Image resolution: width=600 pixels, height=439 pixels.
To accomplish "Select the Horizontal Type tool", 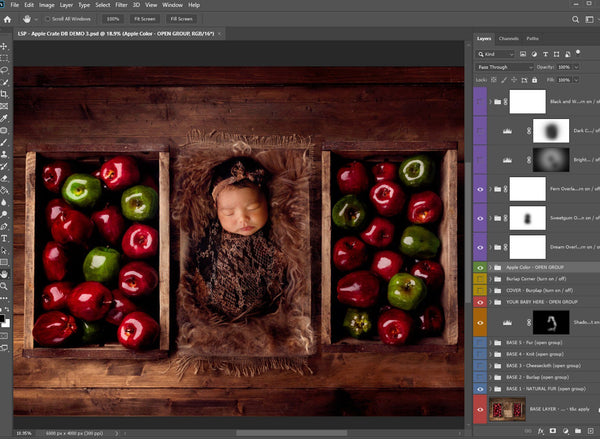I will coord(5,239).
